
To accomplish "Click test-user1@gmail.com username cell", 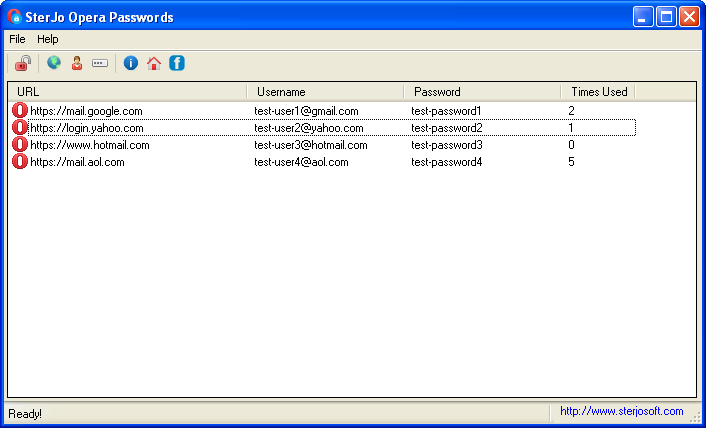I will 306,111.
